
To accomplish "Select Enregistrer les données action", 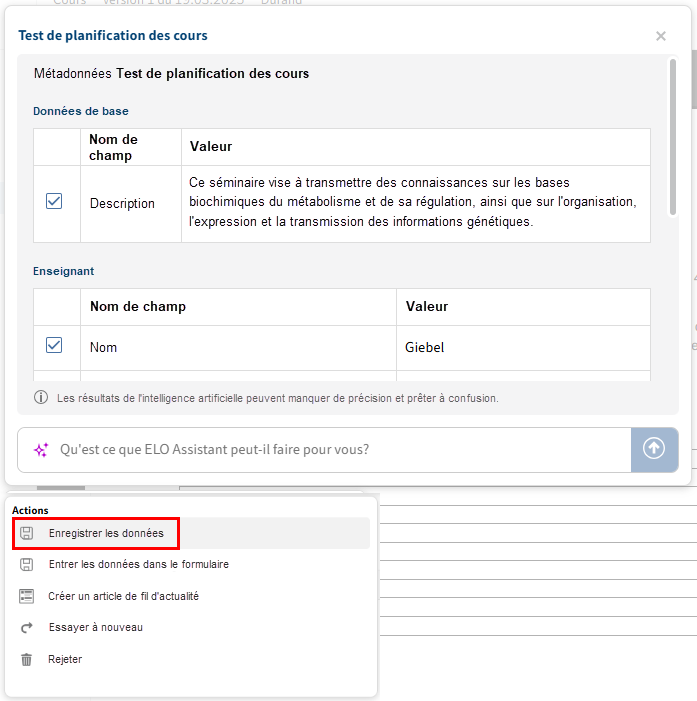I will pos(191,533).
